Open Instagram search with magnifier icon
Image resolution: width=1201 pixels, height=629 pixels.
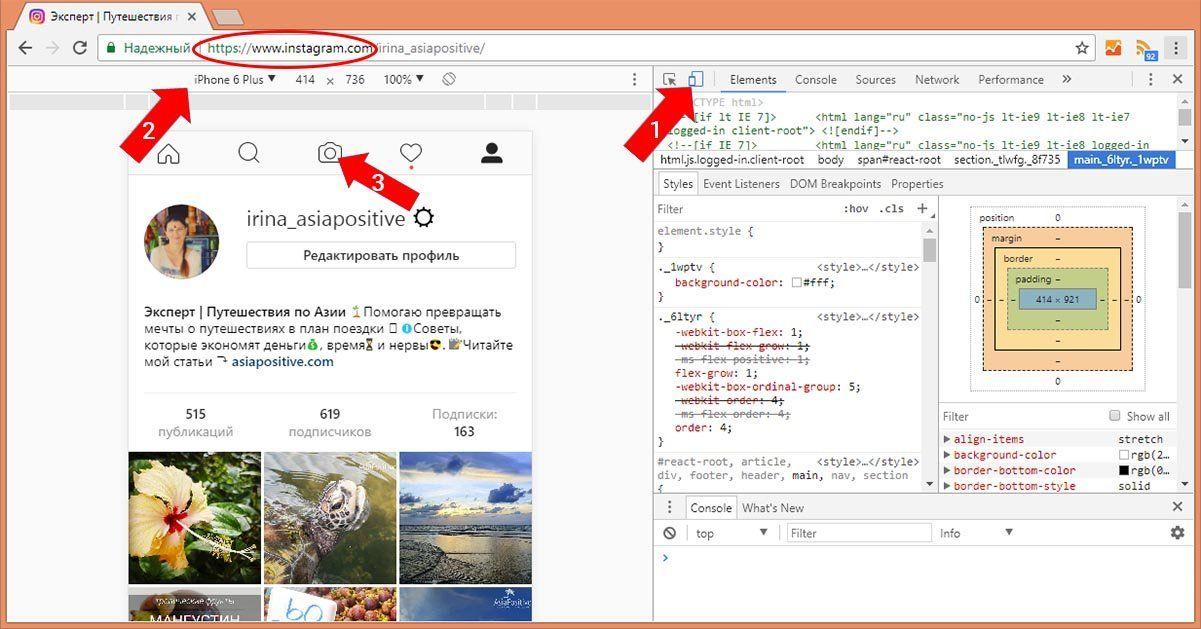click(249, 153)
